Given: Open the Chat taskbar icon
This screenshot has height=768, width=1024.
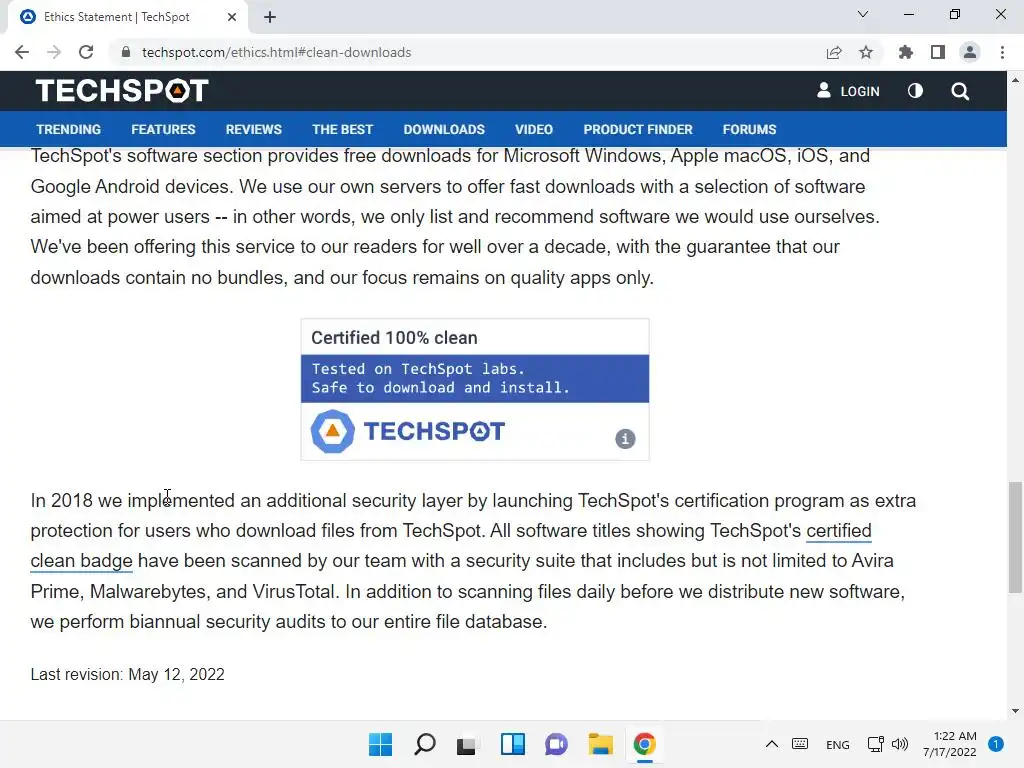Looking at the screenshot, I should (x=556, y=744).
